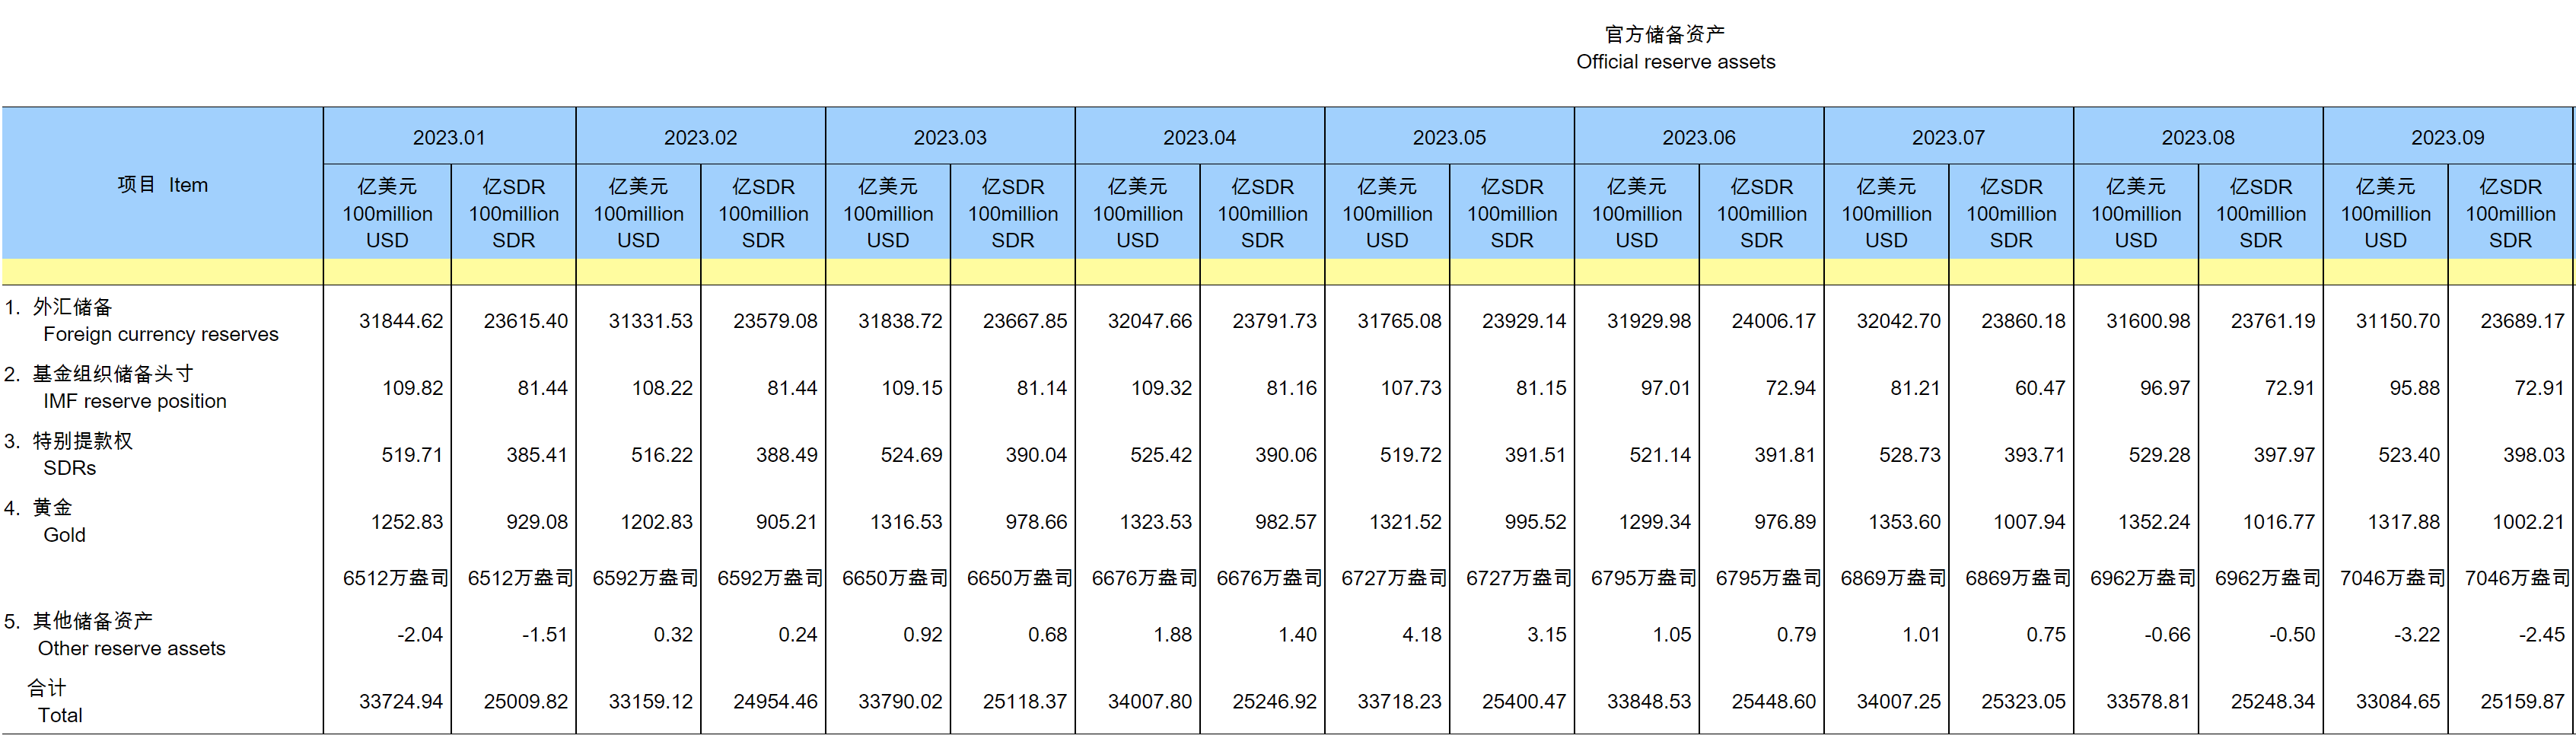Click cell value 1252.83

tap(407, 522)
